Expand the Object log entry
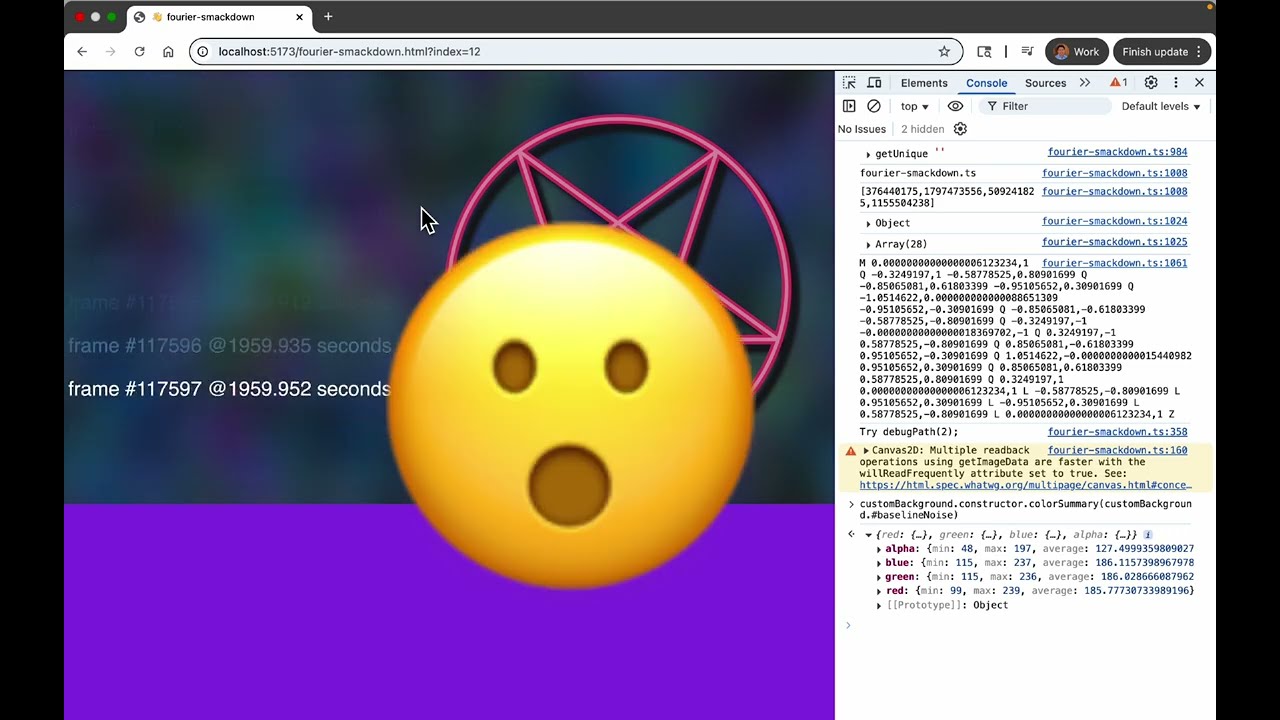The image size is (1280, 720). [x=868, y=223]
